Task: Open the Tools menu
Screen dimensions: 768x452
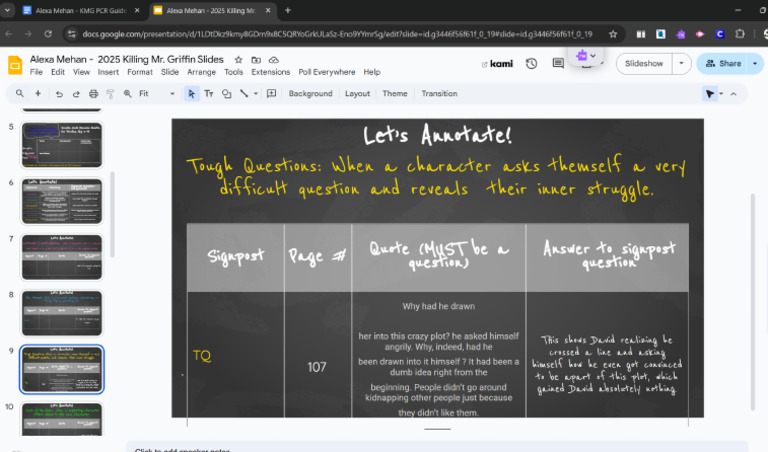Action: pos(234,72)
